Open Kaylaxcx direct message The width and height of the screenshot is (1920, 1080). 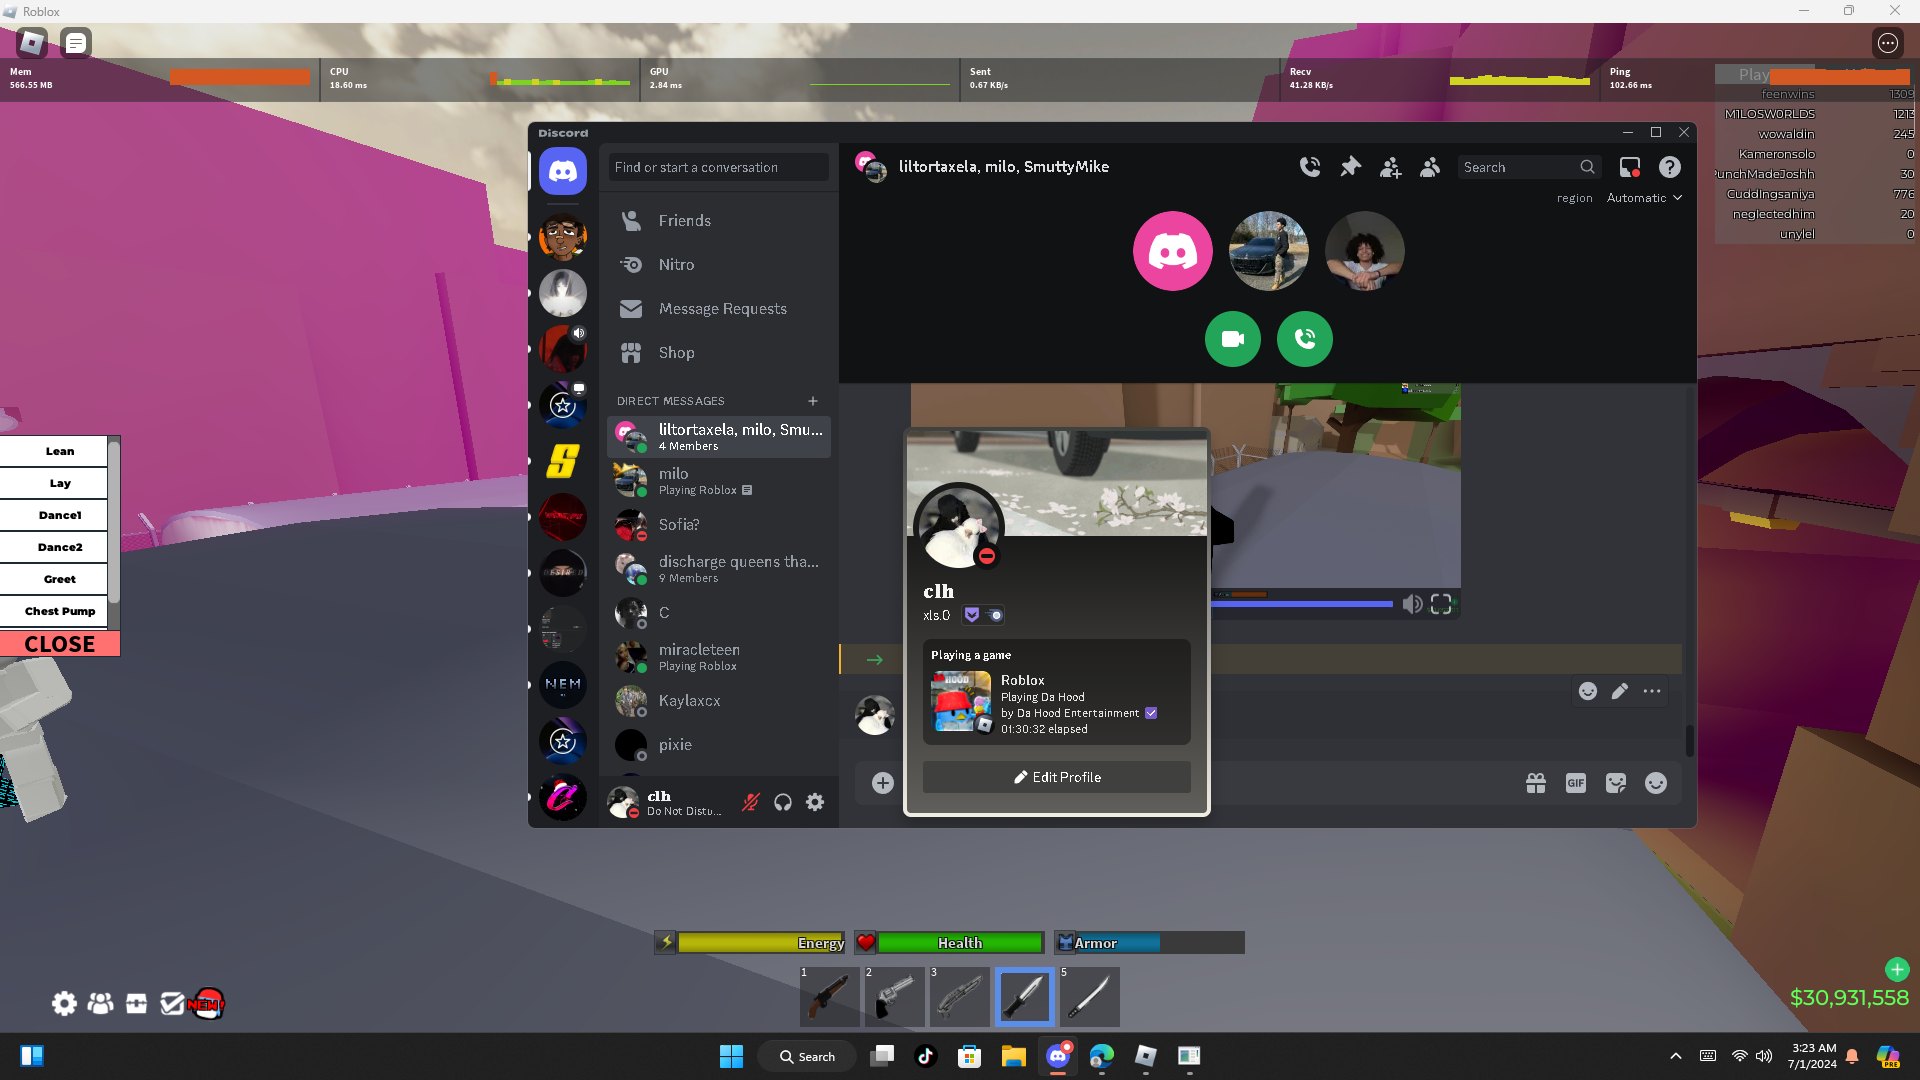(x=719, y=701)
